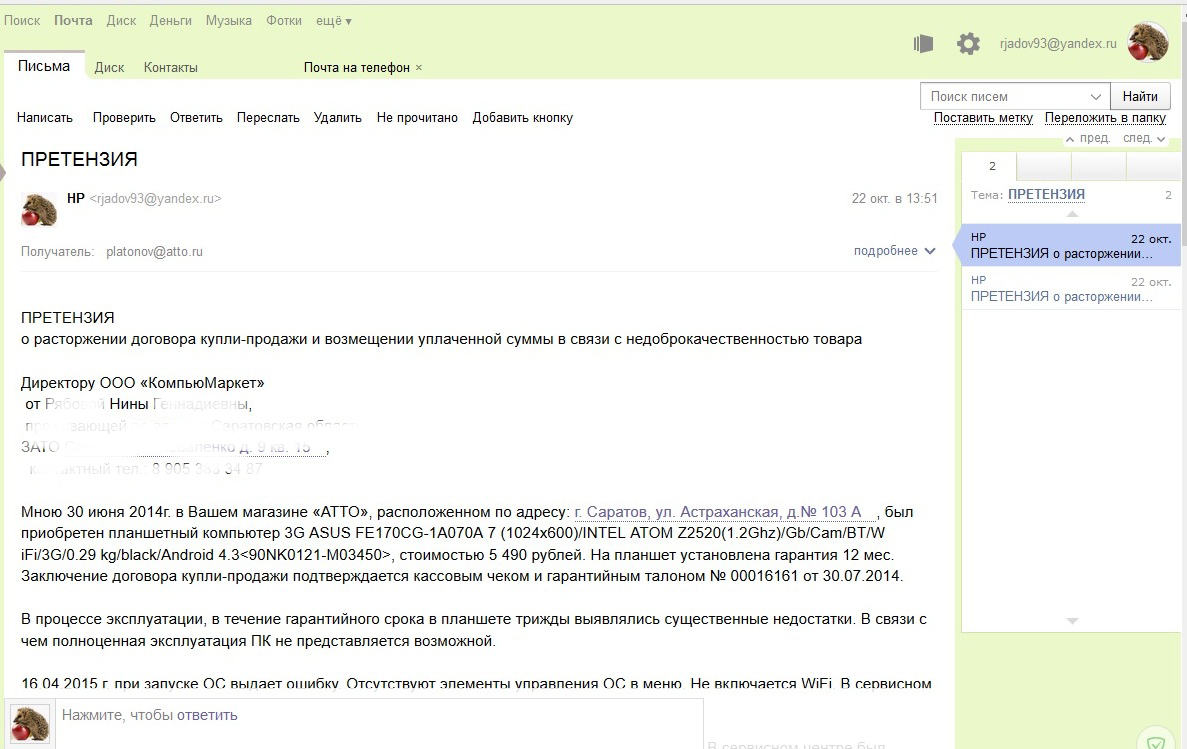Focus the "Поиск писем" search field

tap(1003, 97)
